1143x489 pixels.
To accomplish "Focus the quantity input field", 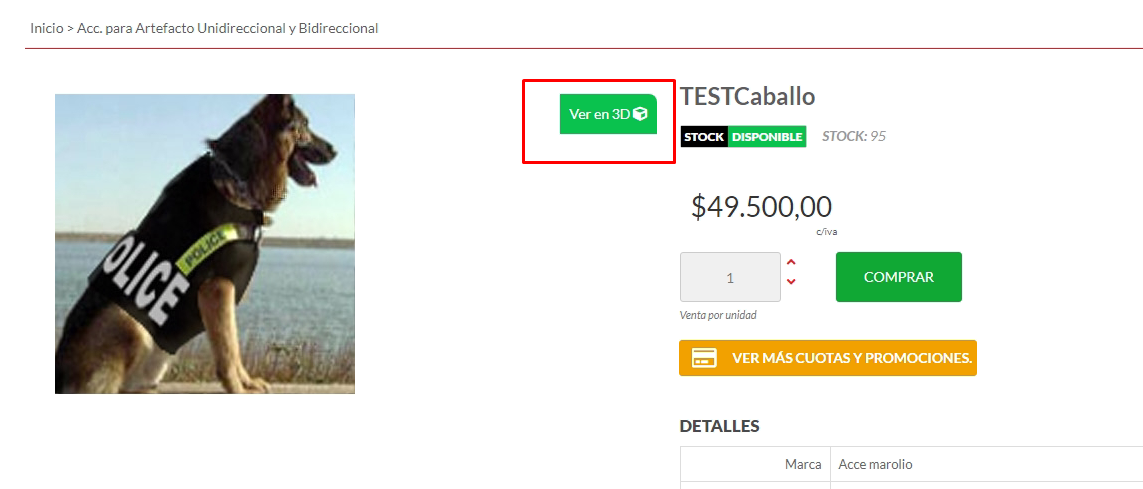I will coord(730,277).
